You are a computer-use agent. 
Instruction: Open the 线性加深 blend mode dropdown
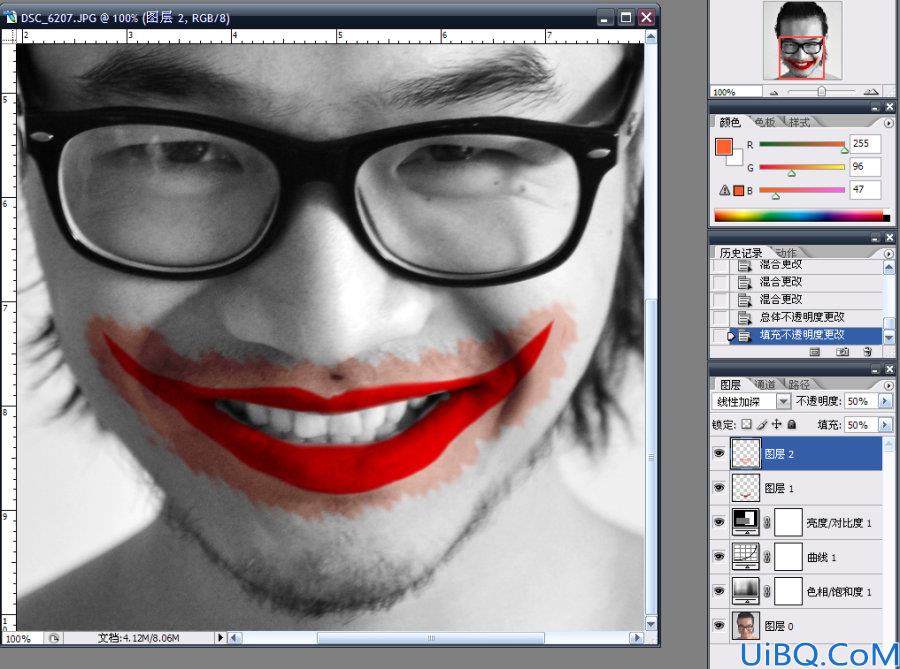pyautogui.click(x=783, y=402)
